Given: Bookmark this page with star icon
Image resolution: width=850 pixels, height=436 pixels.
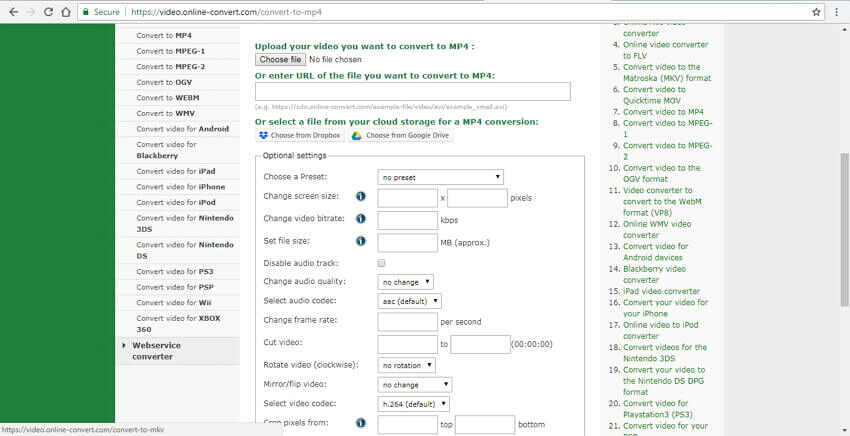Looking at the screenshot, I should pyautogui.click(x=816, y=12).
